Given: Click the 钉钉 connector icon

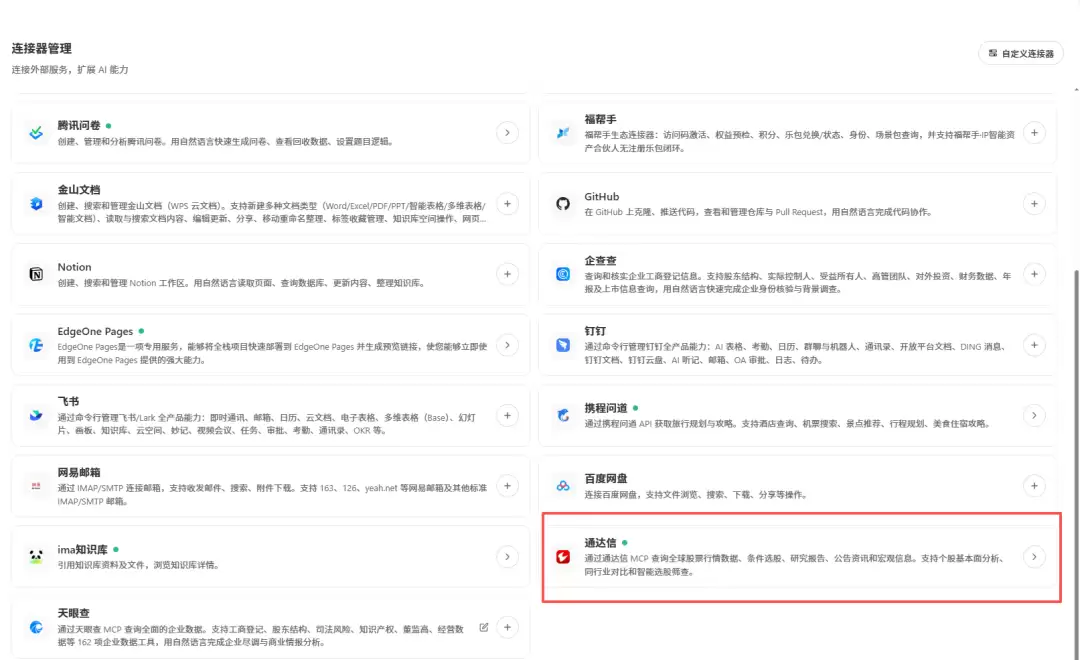Looking at the screenshot, I should 563,345.
